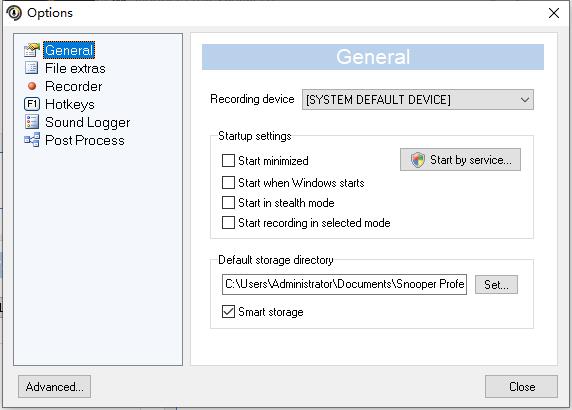Click the Post Process workflow icon
Screen dimensions: 572x410
(x=32, y=140)
